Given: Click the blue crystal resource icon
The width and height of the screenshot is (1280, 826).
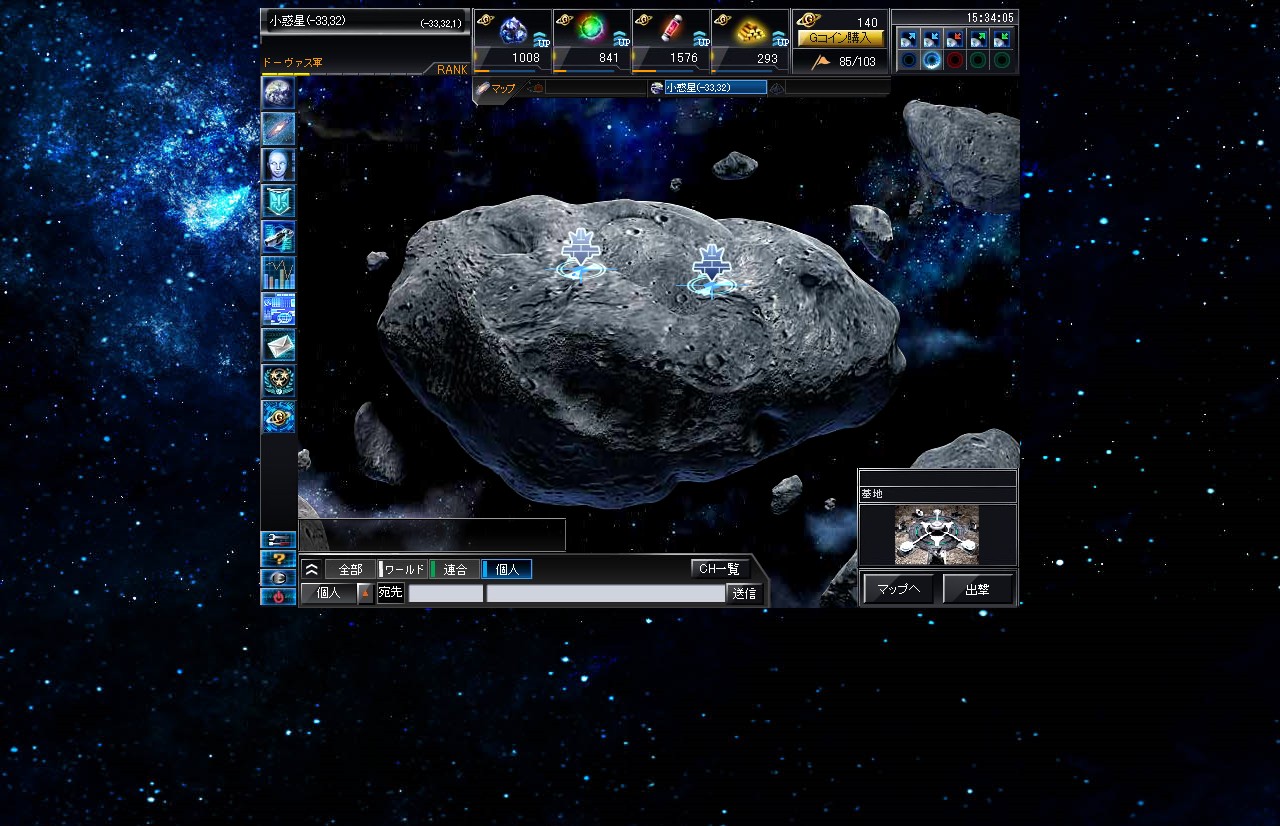Looking at the screenshot, I should [513, 31].
